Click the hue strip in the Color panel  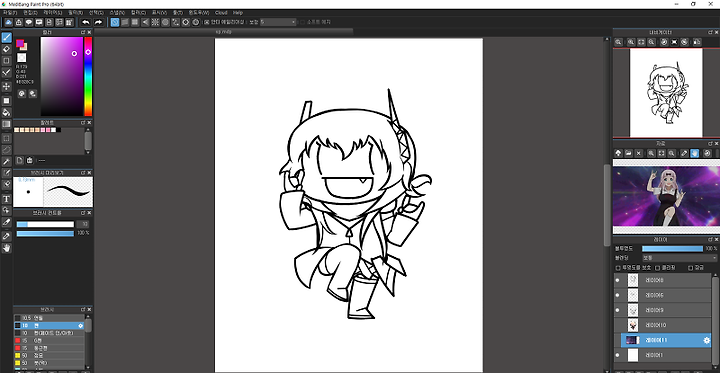click(88, 77)
